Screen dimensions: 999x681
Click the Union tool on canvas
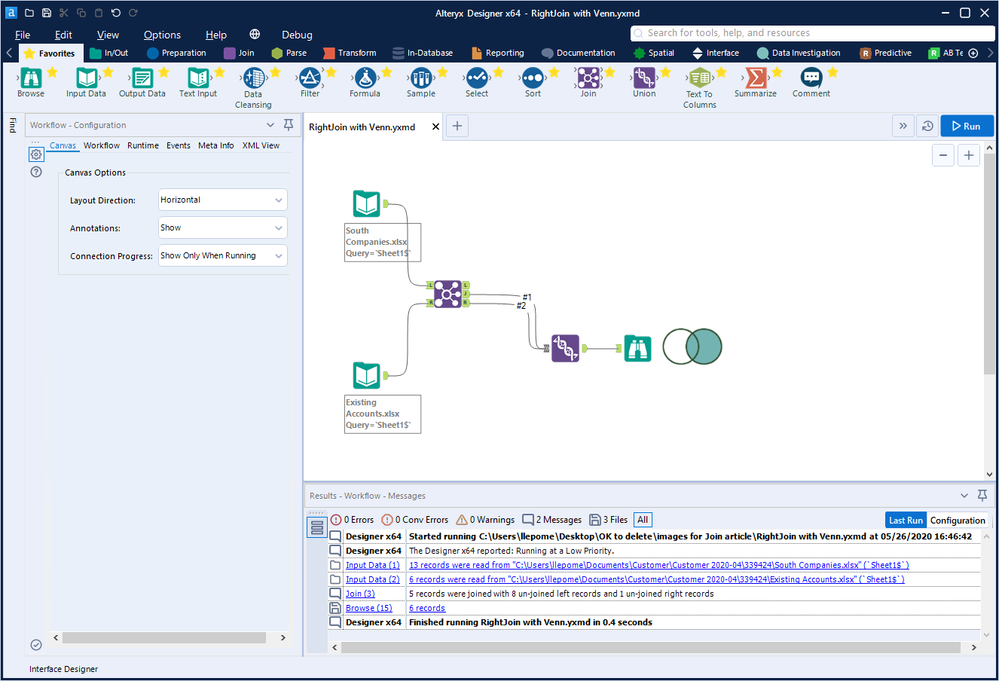coord(565,348)
